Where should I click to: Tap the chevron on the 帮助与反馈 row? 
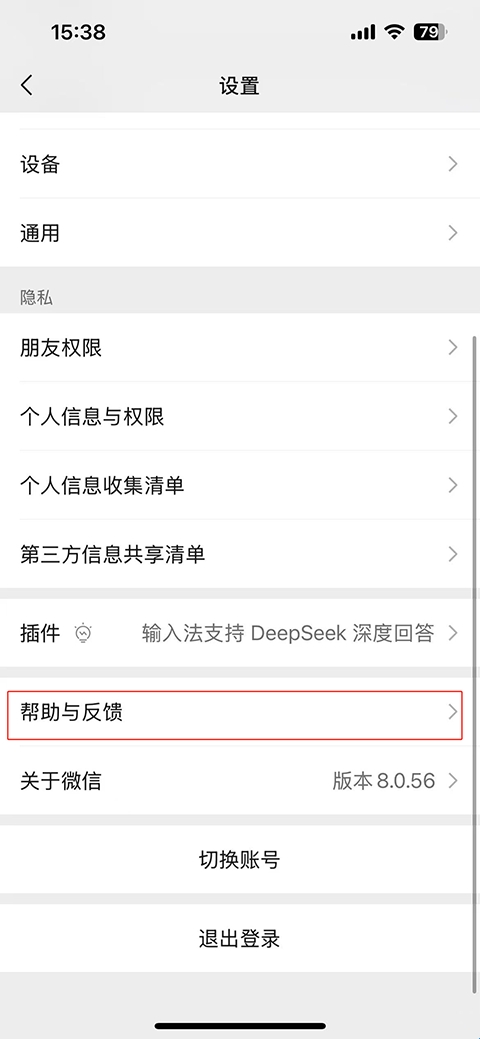pyautogui.click(x=453, y=712)
